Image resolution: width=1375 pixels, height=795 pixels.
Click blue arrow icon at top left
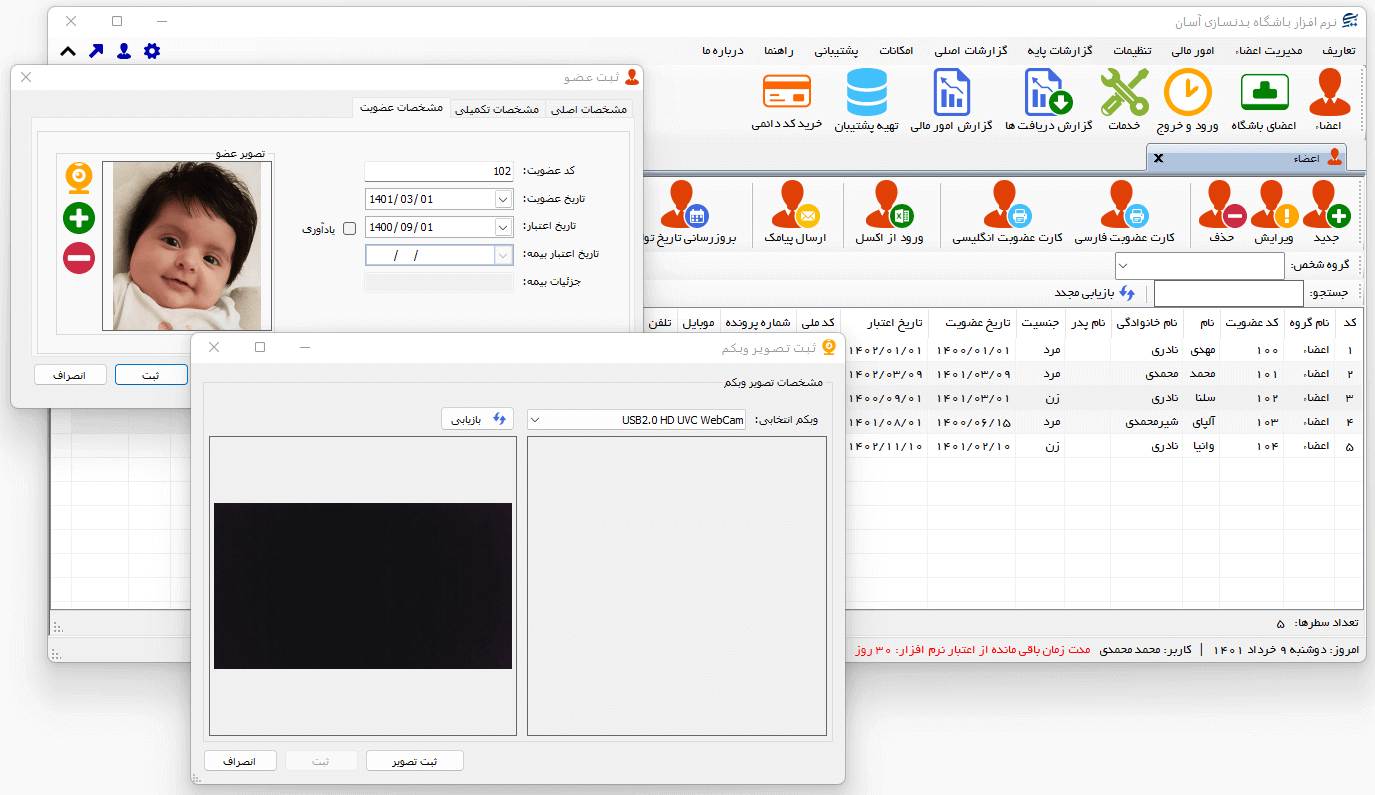(96, 51)
